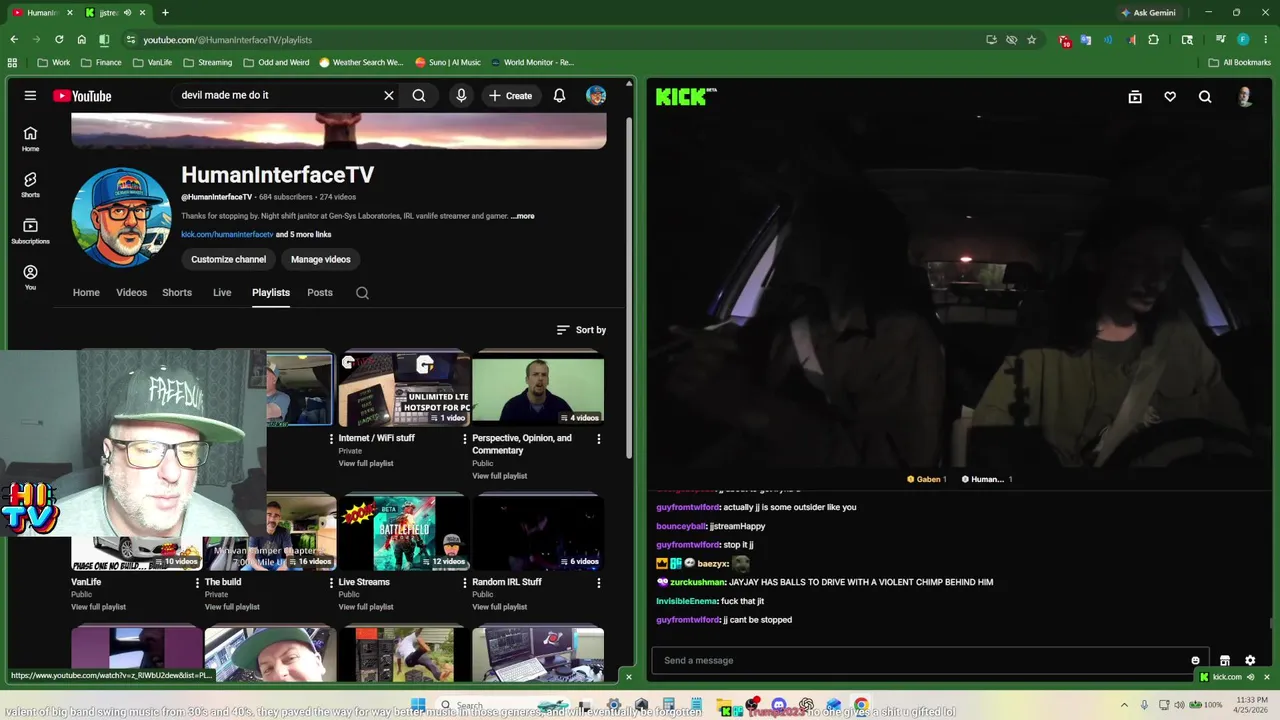Expand channel description with ...more
1280x720 pixels.
tap(523, 216)
